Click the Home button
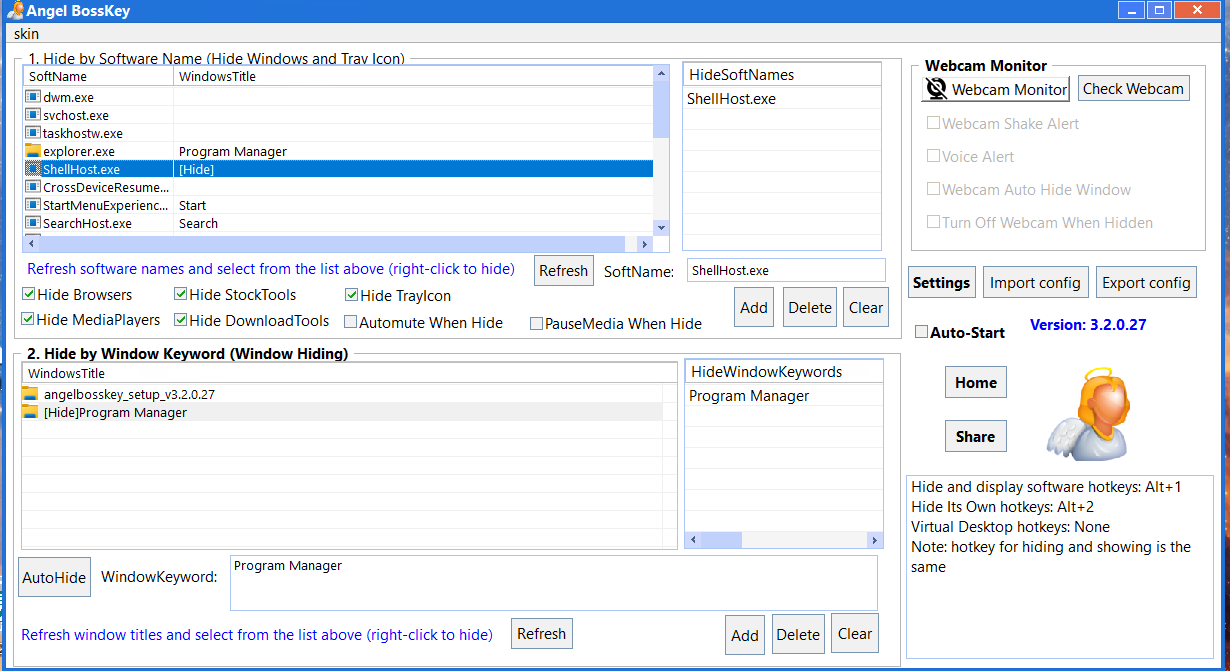 coord(976,382)
